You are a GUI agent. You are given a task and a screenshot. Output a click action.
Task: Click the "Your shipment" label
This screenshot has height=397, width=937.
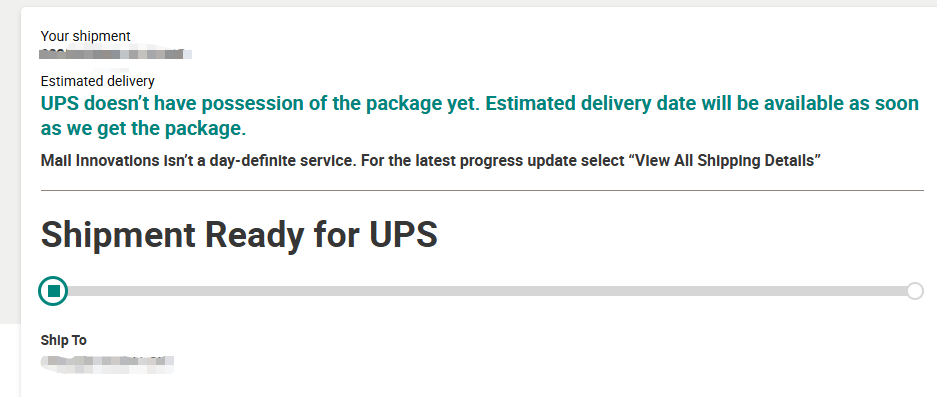click(x=85, y=36)
